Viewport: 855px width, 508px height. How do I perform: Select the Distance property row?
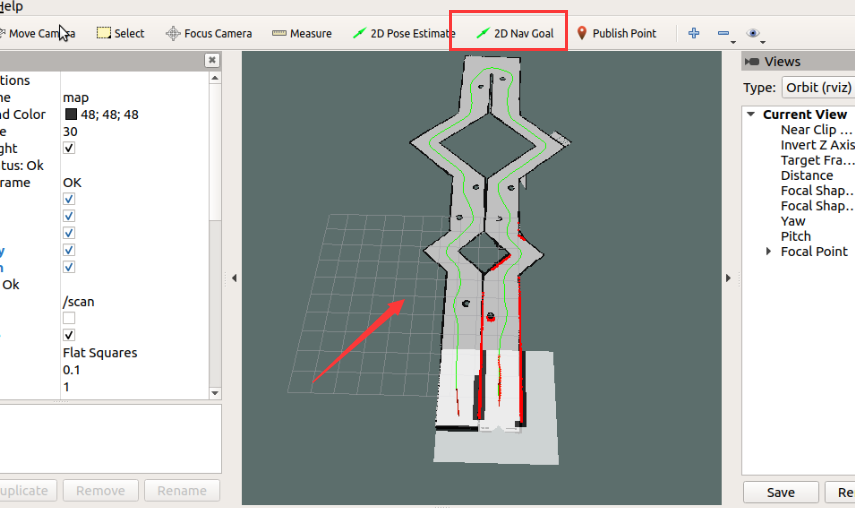coord(806,176)
